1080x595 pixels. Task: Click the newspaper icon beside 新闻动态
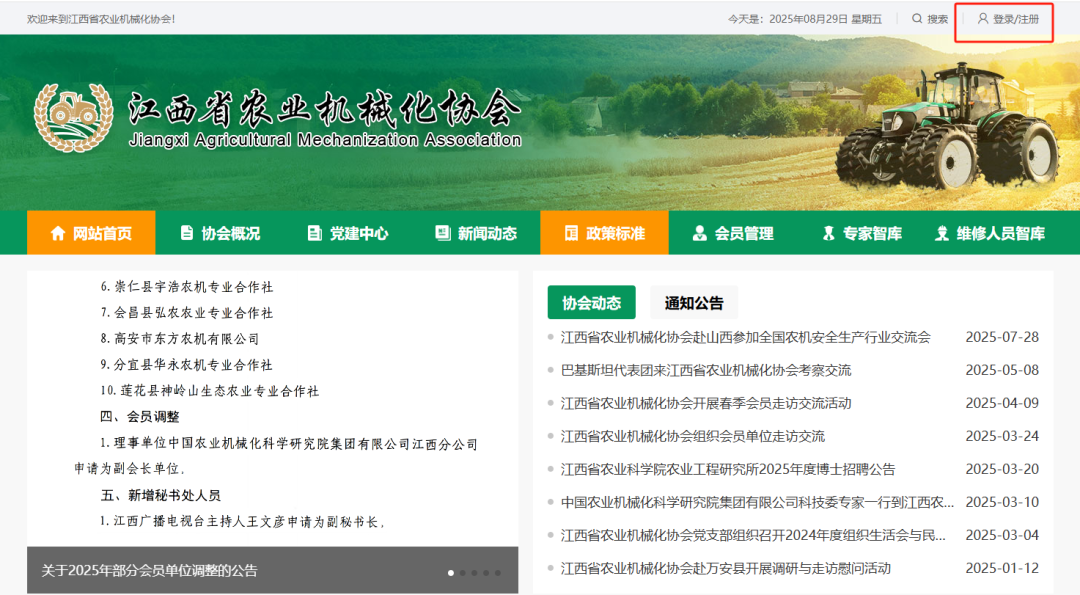(x=442, y=233)
